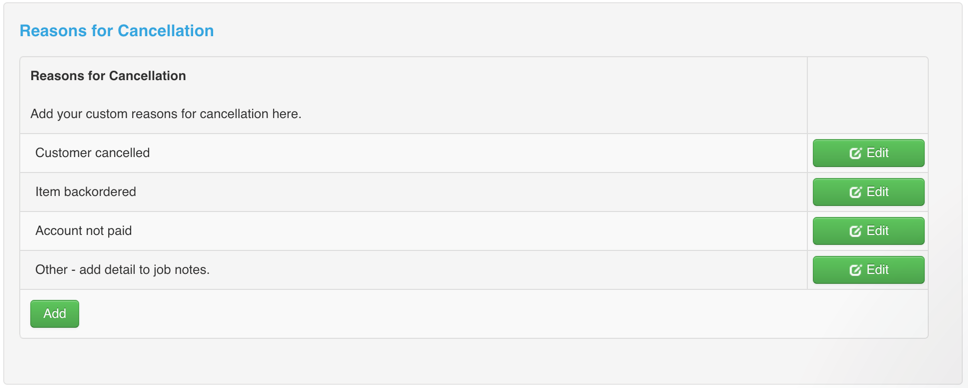Edit the Other - add detail reason
This screenshot has height=388, width=968.
point(869,270)
